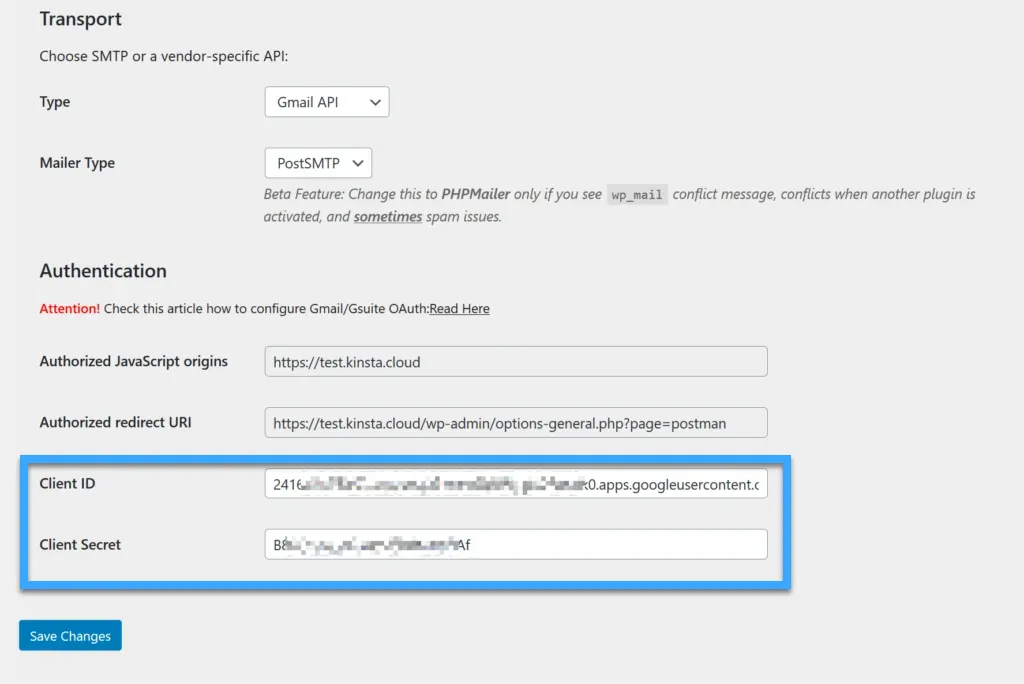Click the Attention! warning text
Image resolution: width=1024 pixels, height=684 pixels.
[69, 308]
